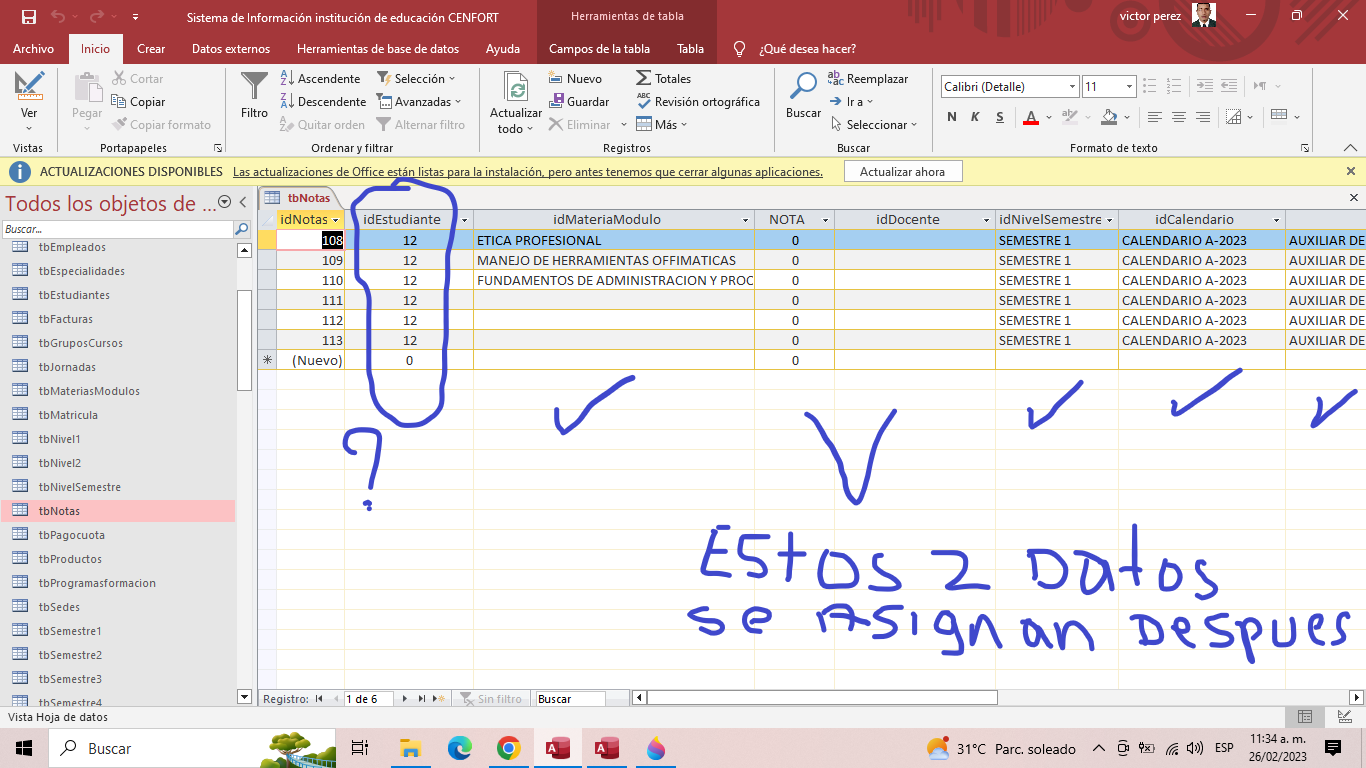Open NOTA column filter arrow
This screenshot has height=768, width=1366.
click(825, 220)
